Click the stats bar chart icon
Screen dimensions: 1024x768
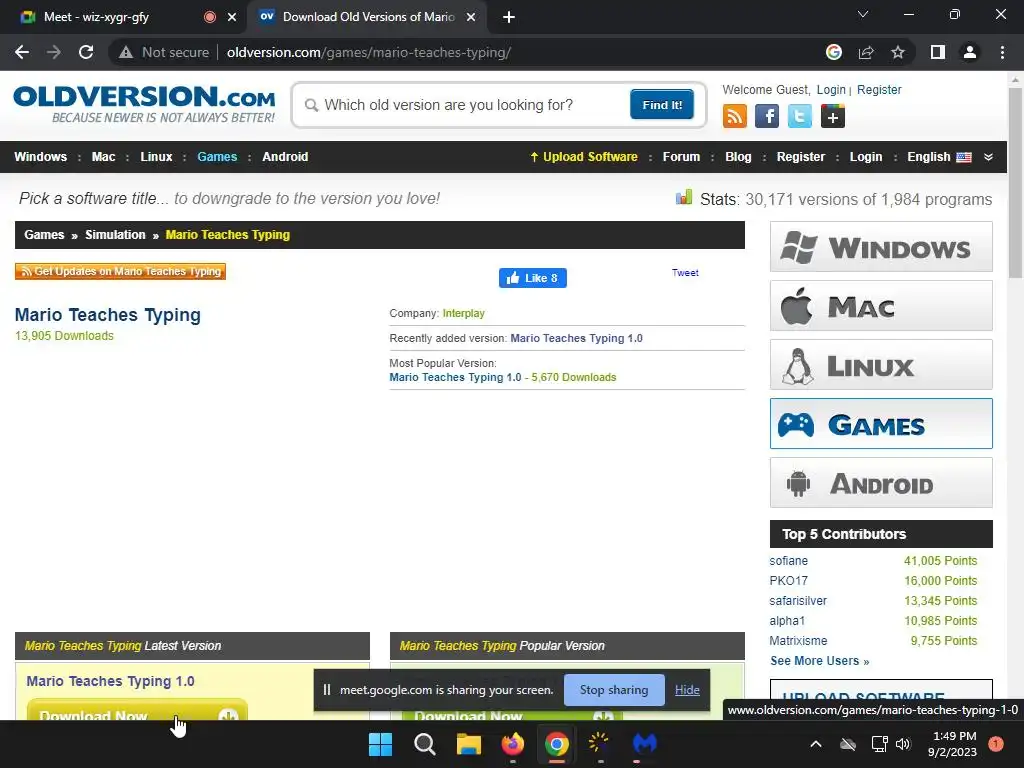(x=684, y=197)
